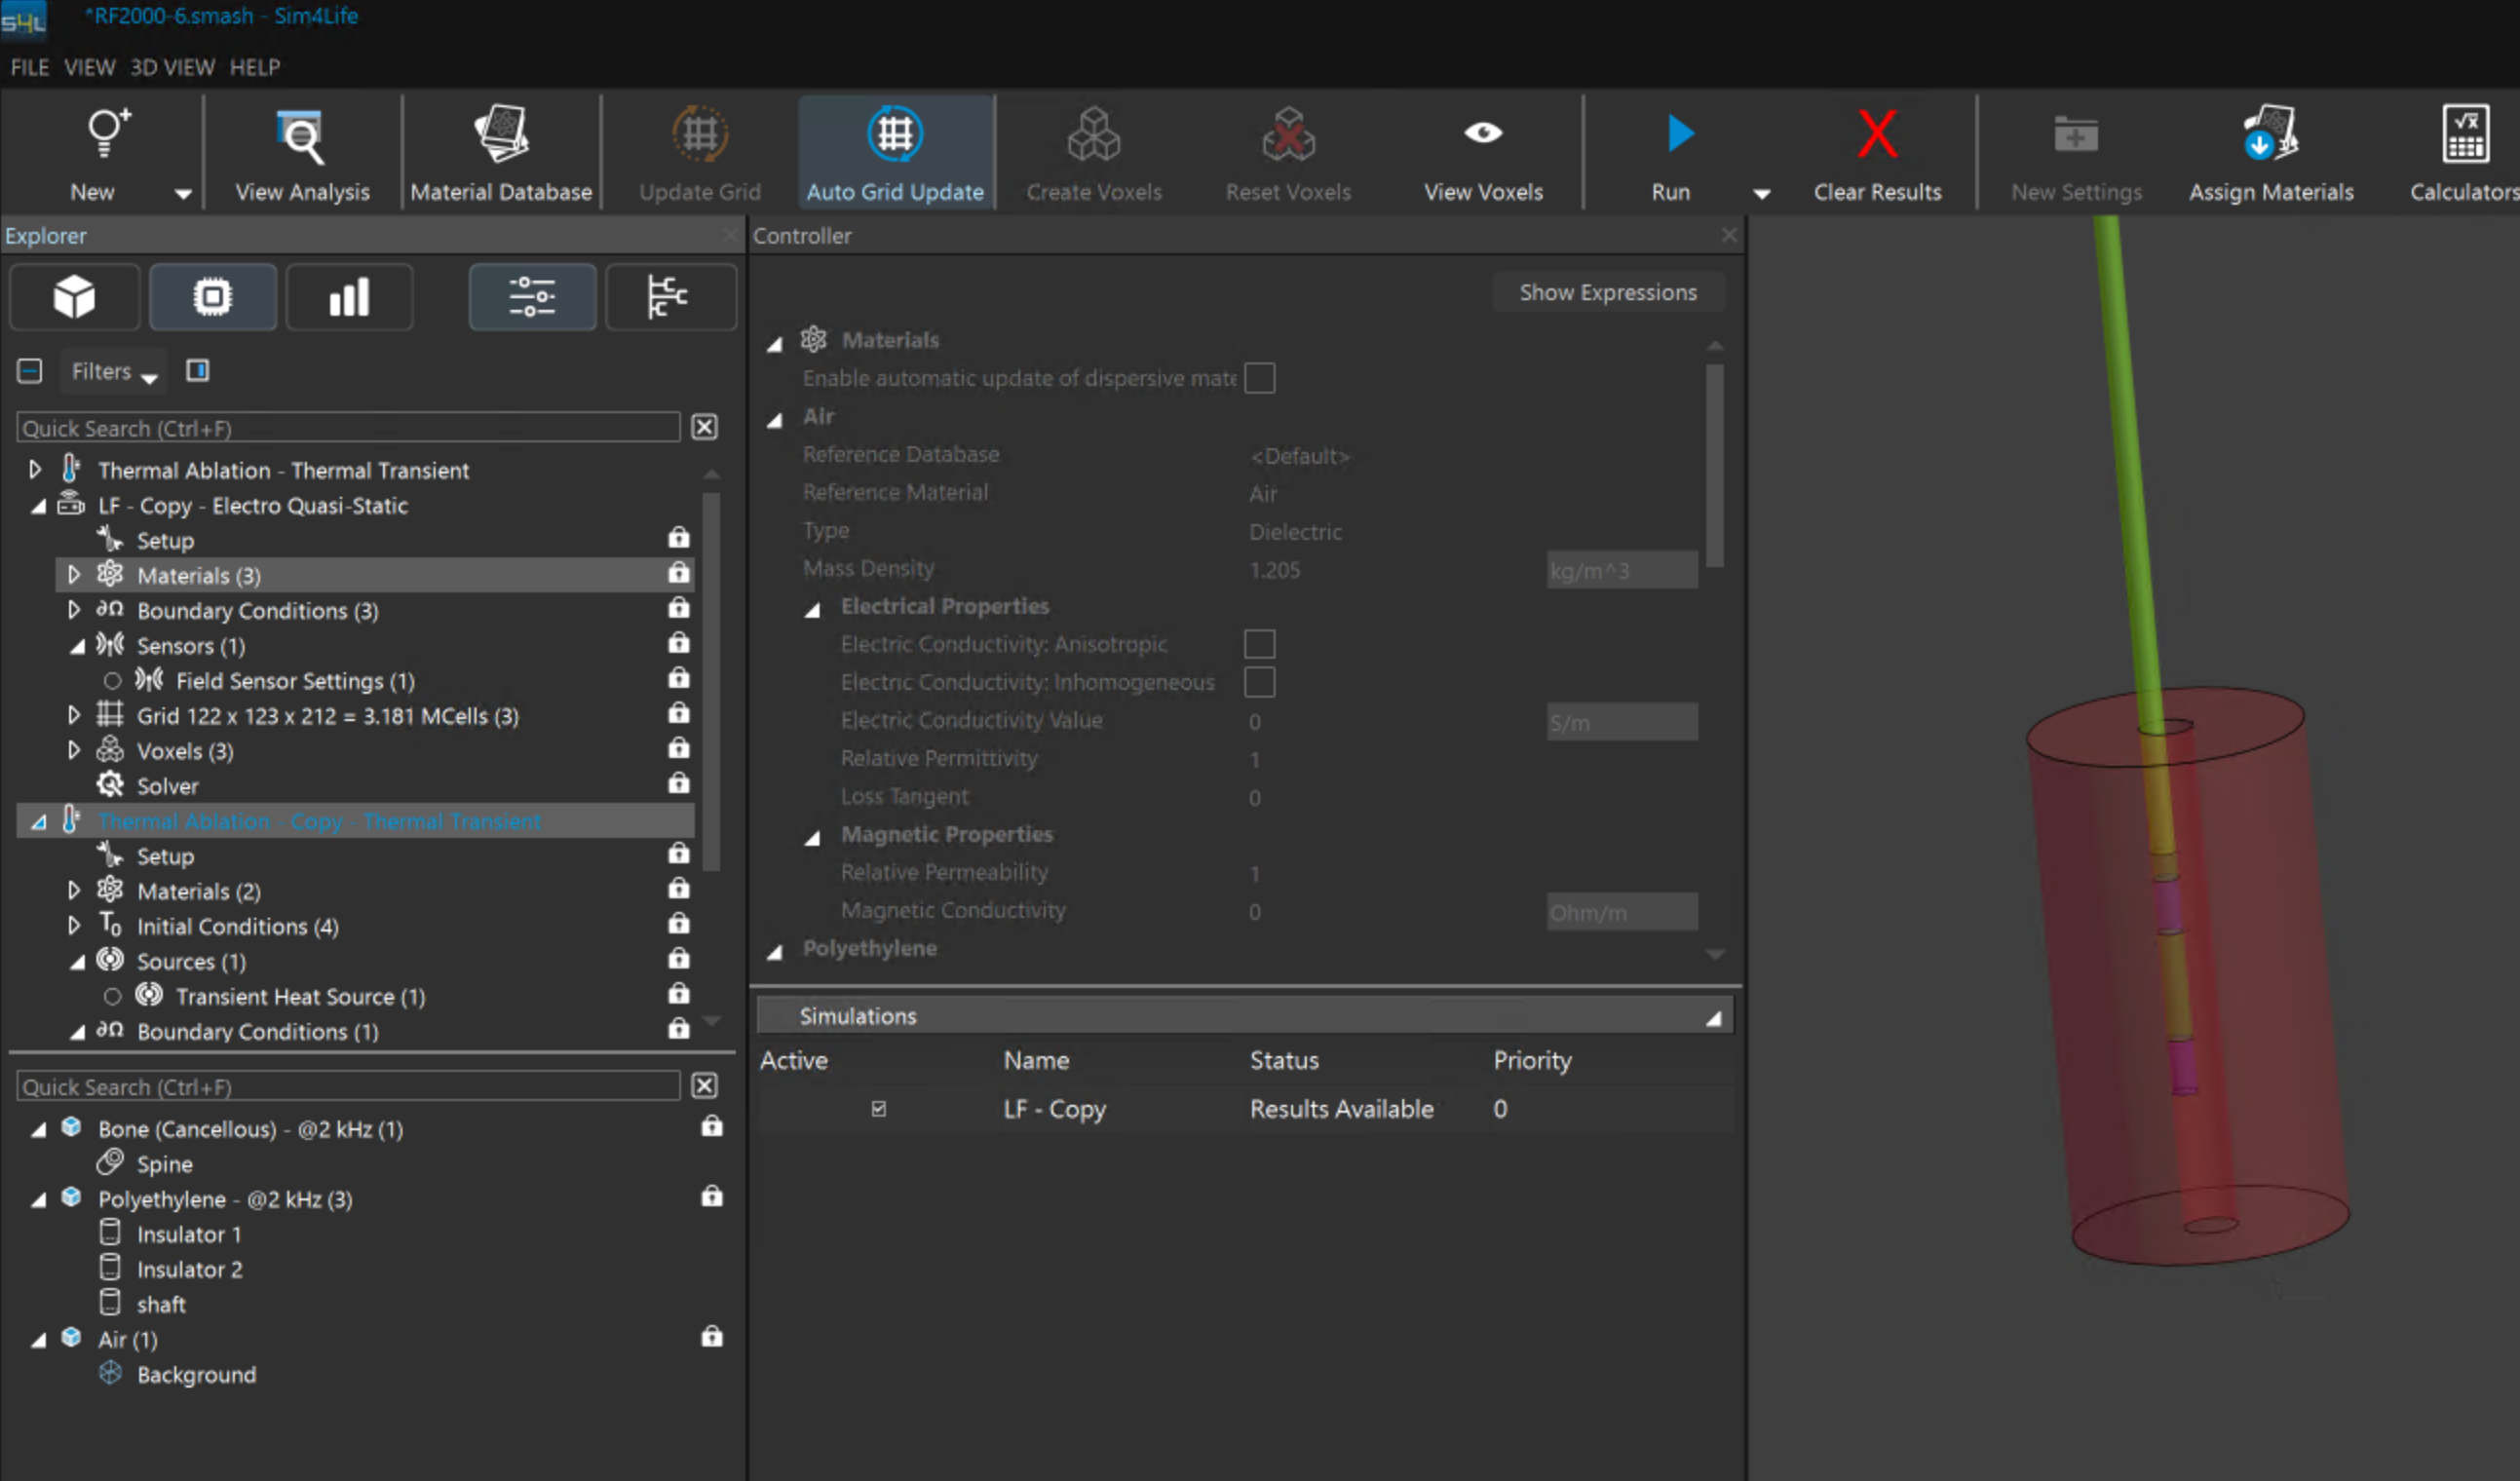Open the 3D VIEW menu
The width and height of the screenshot is (2520, 1481).
coord(172,67)
